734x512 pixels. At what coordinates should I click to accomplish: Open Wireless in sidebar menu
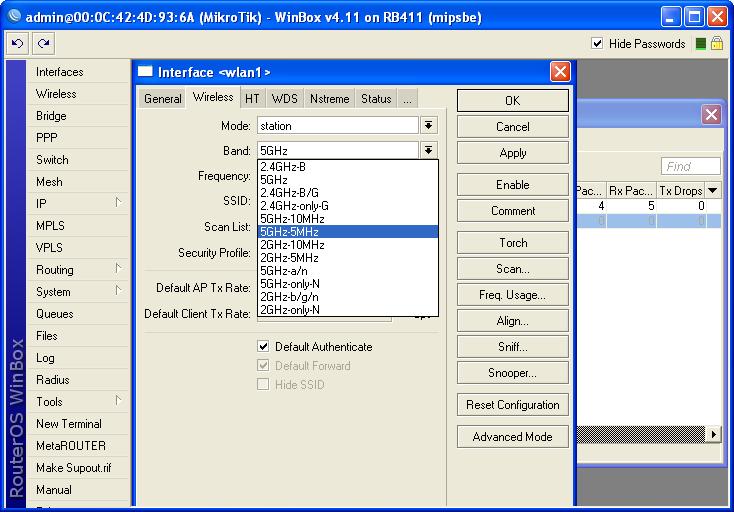78,94
